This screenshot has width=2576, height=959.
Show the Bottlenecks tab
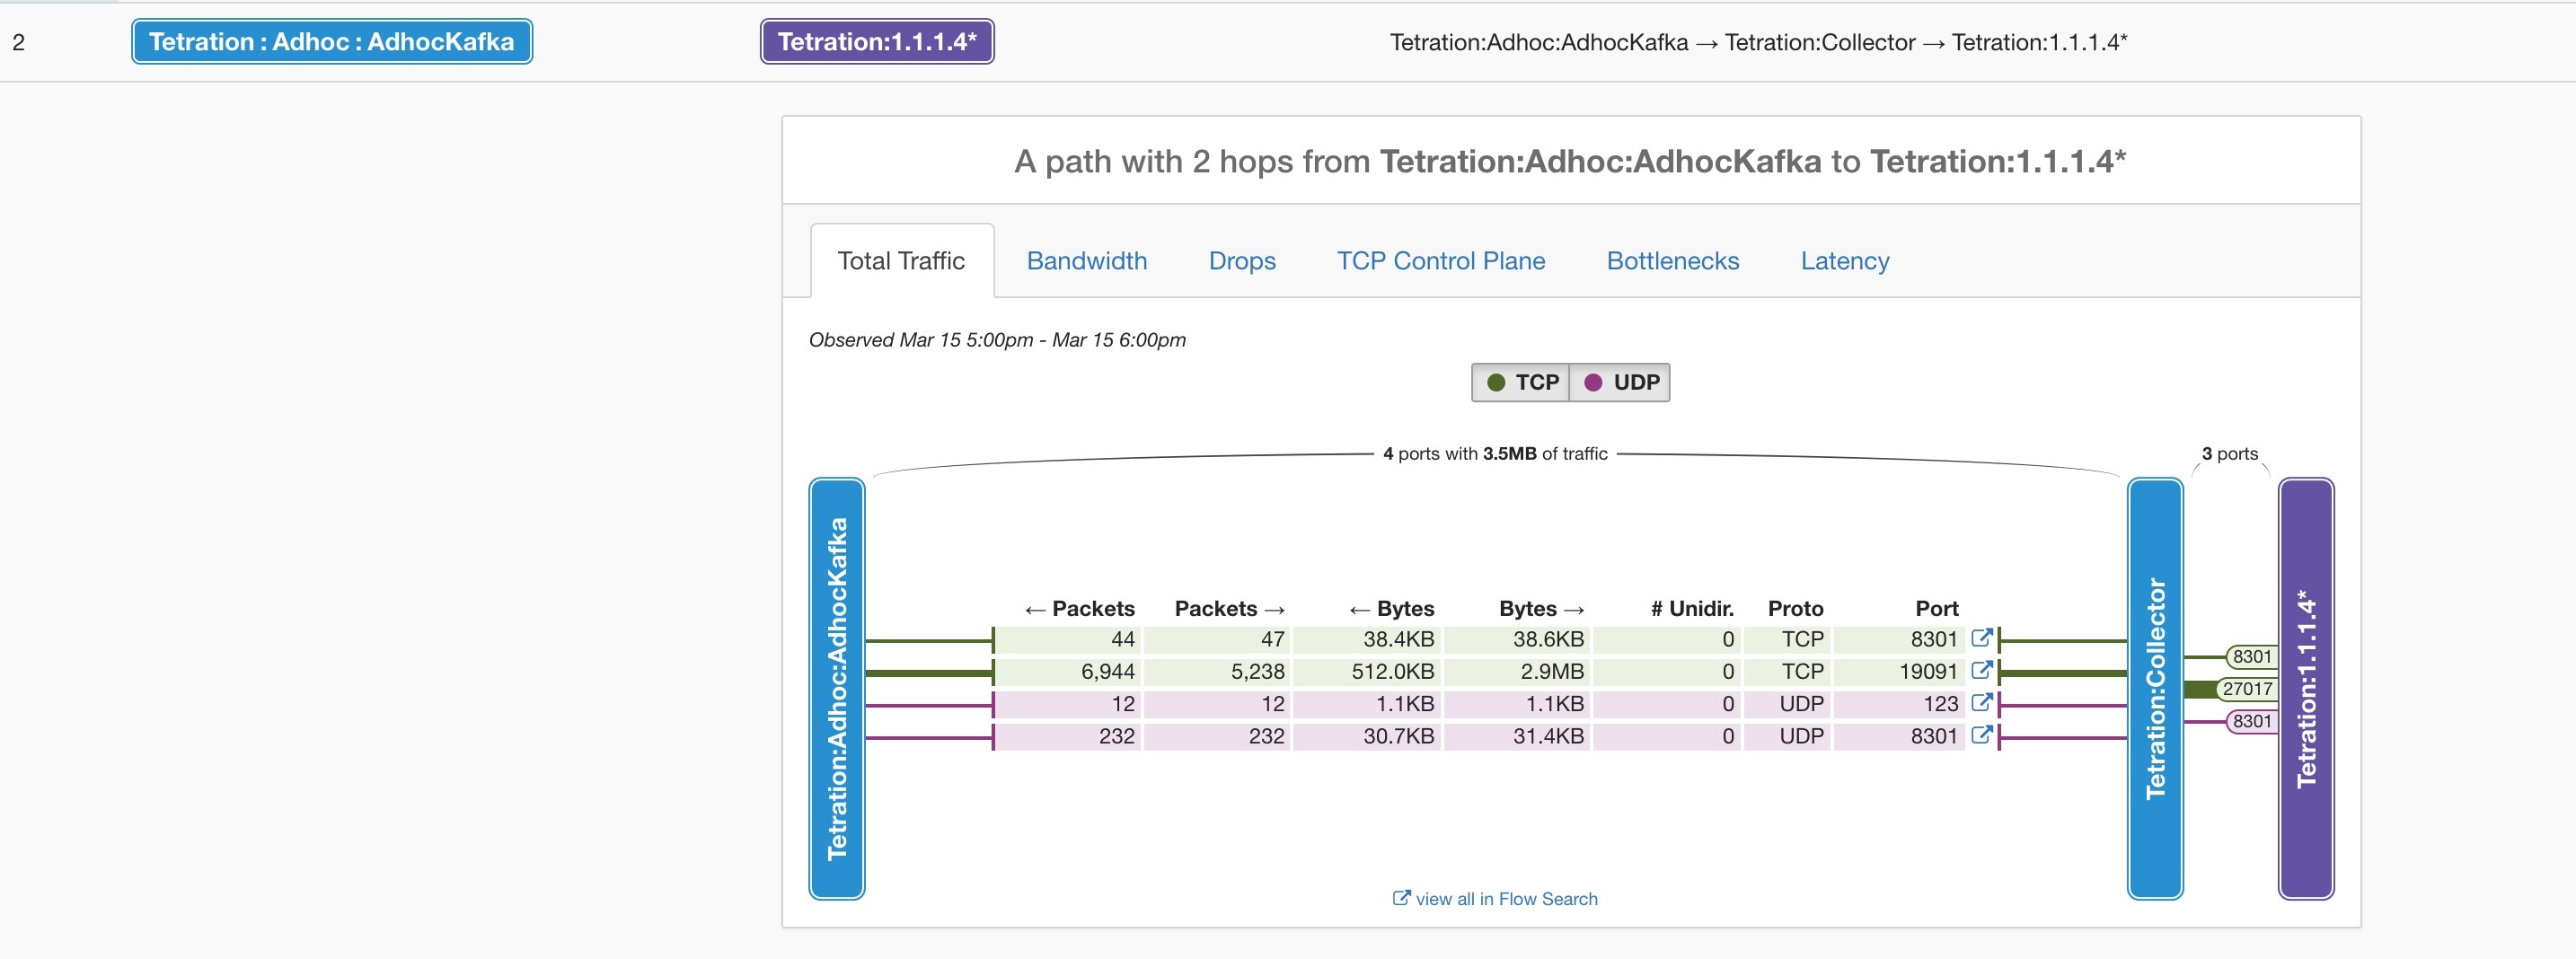[x=1672, y=261]
